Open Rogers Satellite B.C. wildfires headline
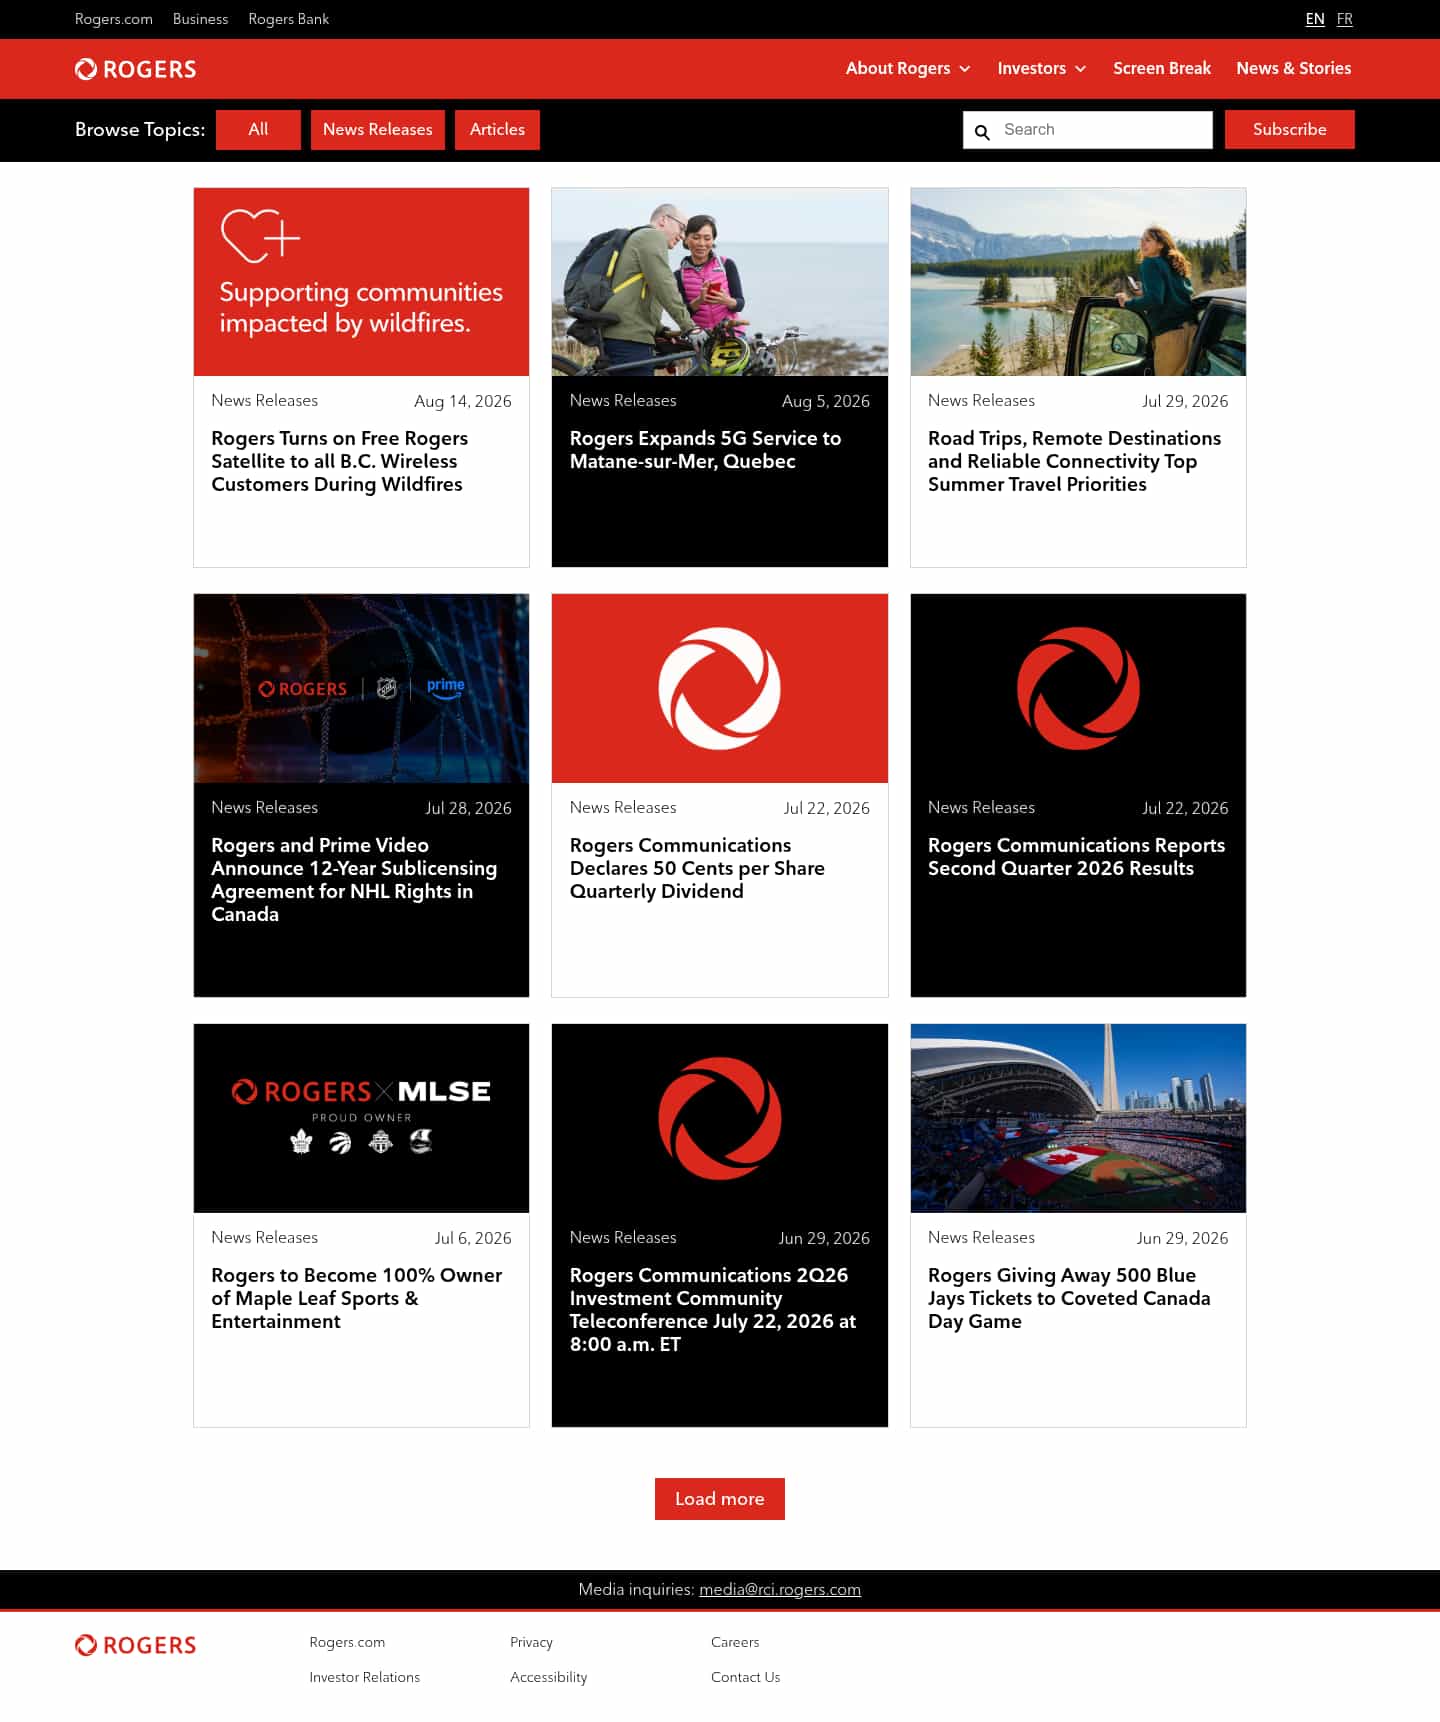This screenshot has height=1722, width=1440. pyautogui.click(x=339, y=461)
